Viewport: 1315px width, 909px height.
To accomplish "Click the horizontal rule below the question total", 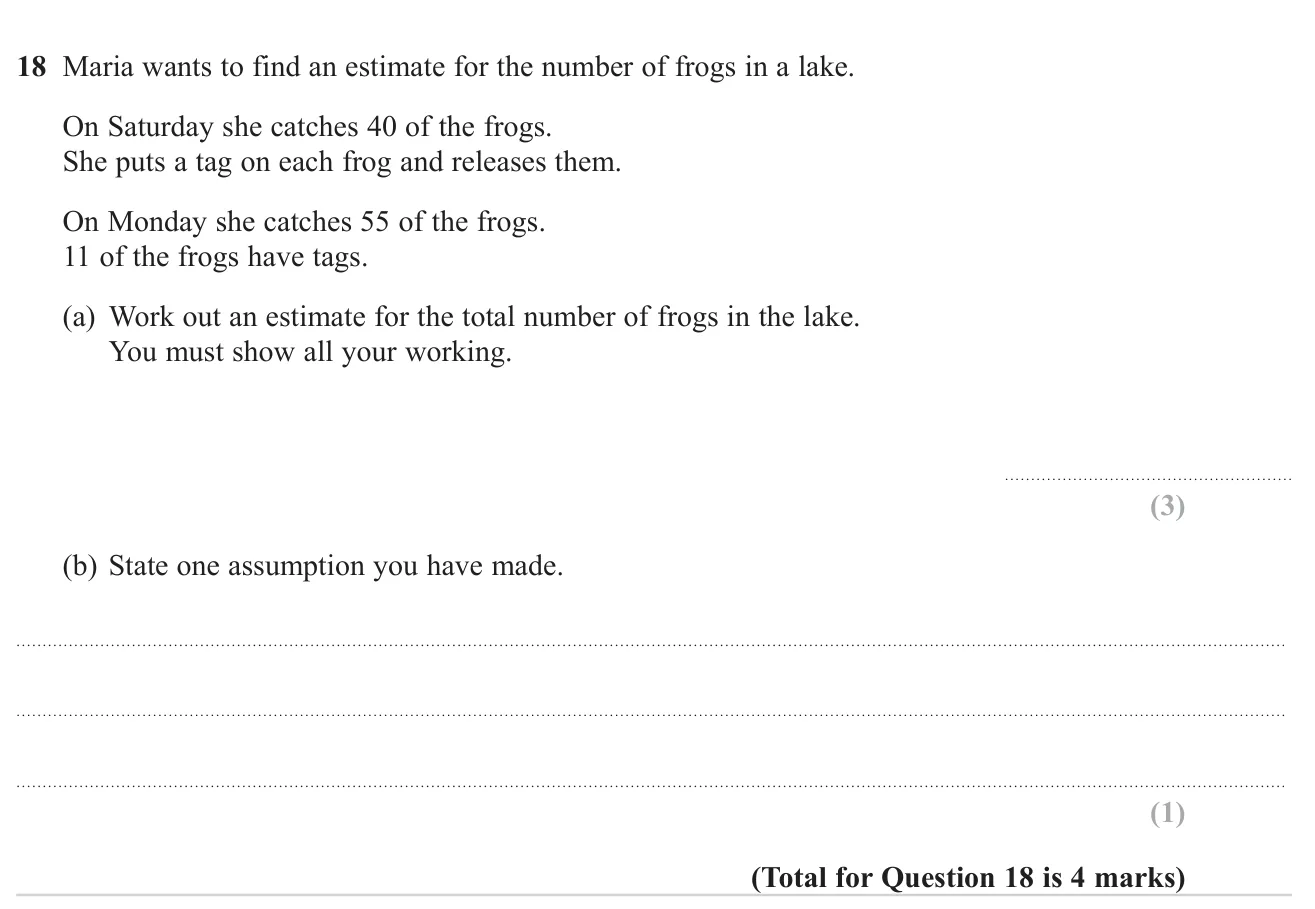I will tap(654, 895).
